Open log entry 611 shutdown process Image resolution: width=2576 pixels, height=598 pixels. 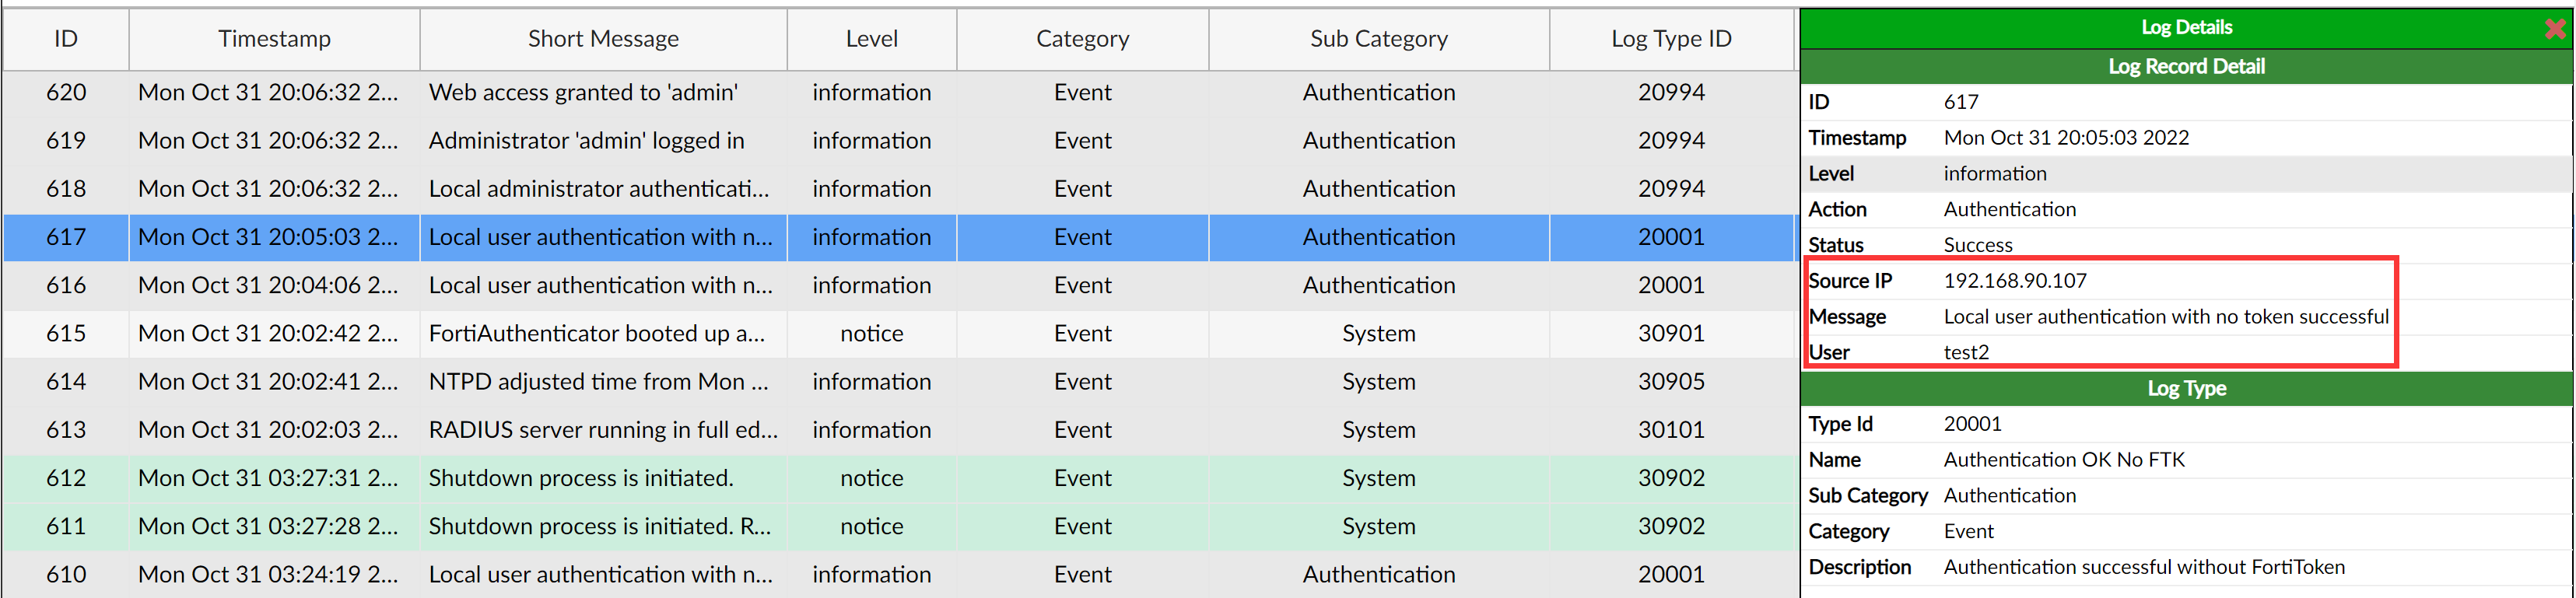600,526
